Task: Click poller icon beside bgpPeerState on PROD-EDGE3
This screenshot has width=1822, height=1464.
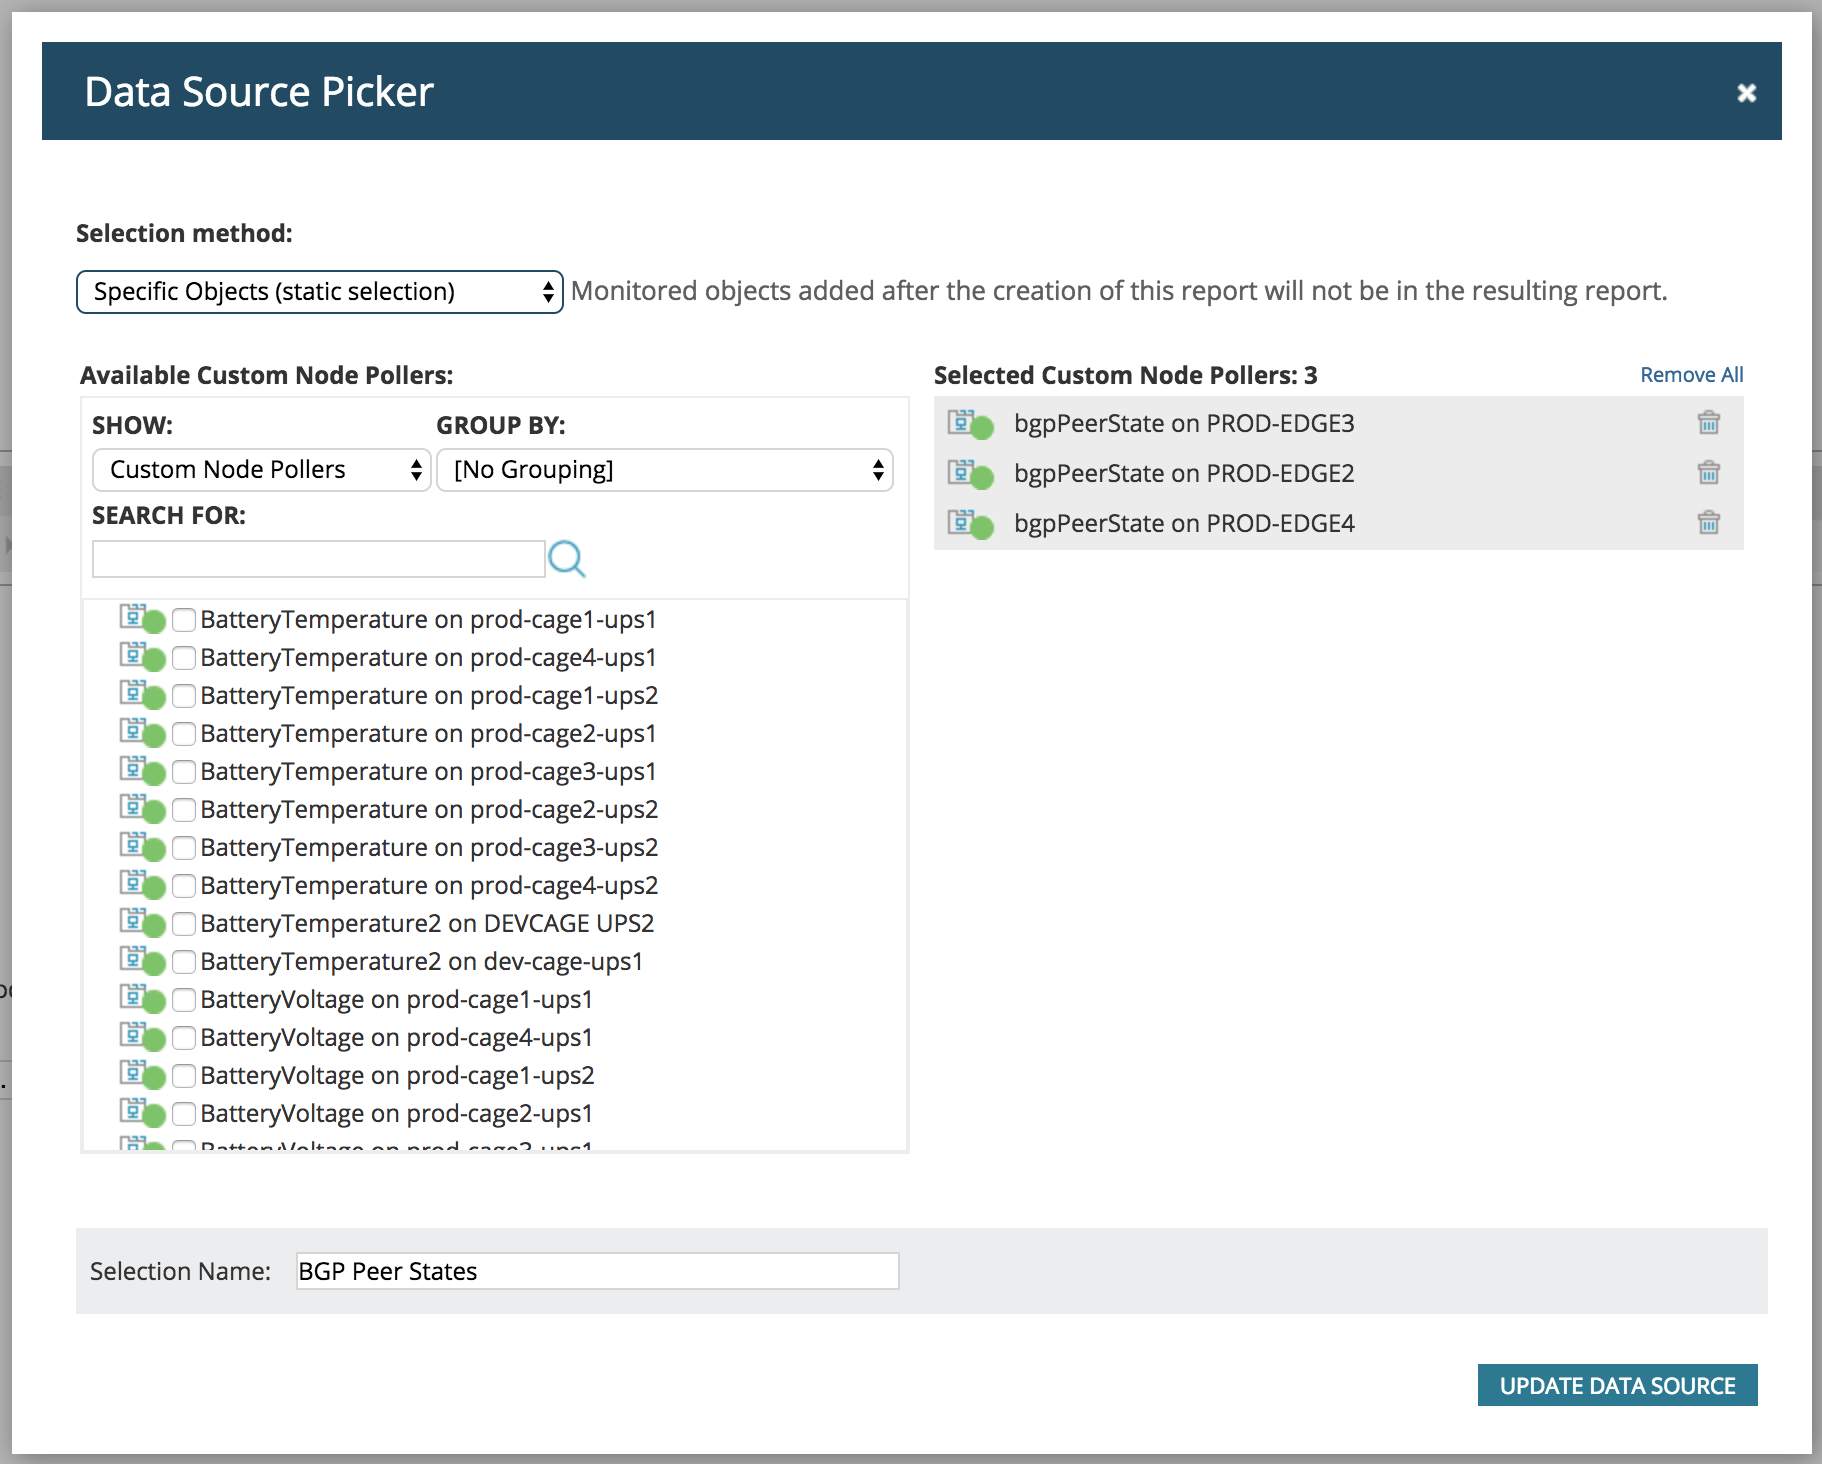Action: click(x=971, y=424)
